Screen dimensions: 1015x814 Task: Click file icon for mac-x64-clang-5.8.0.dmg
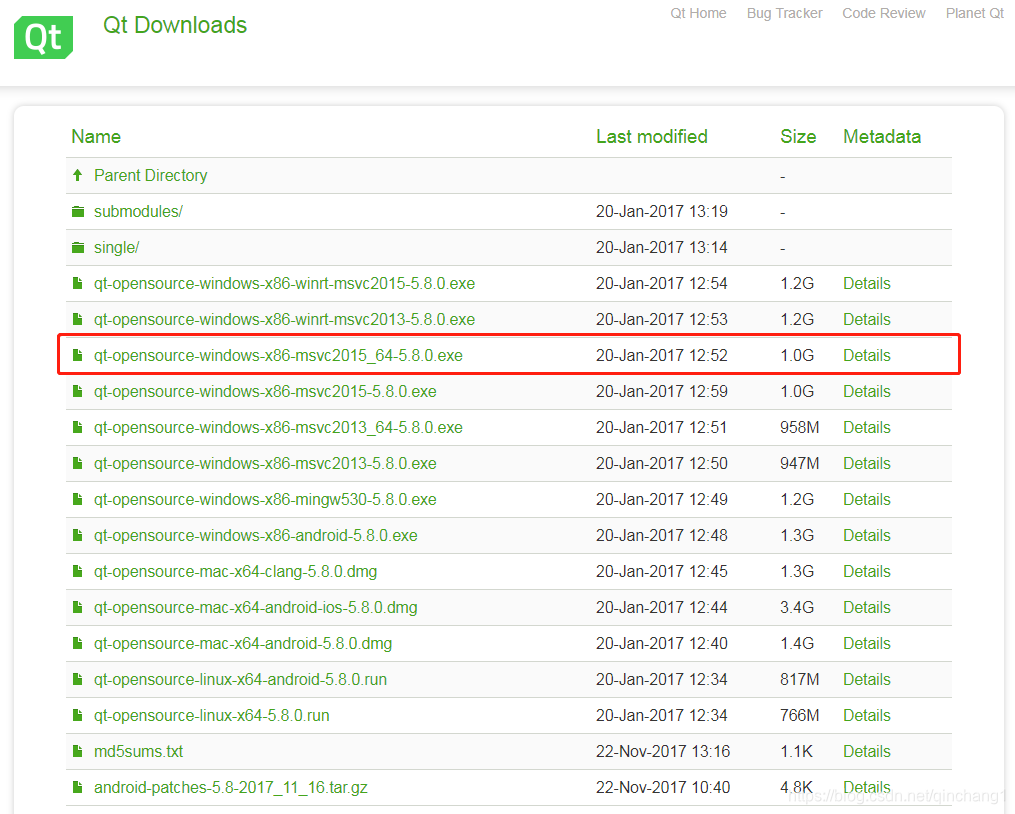tap(78, 571)
